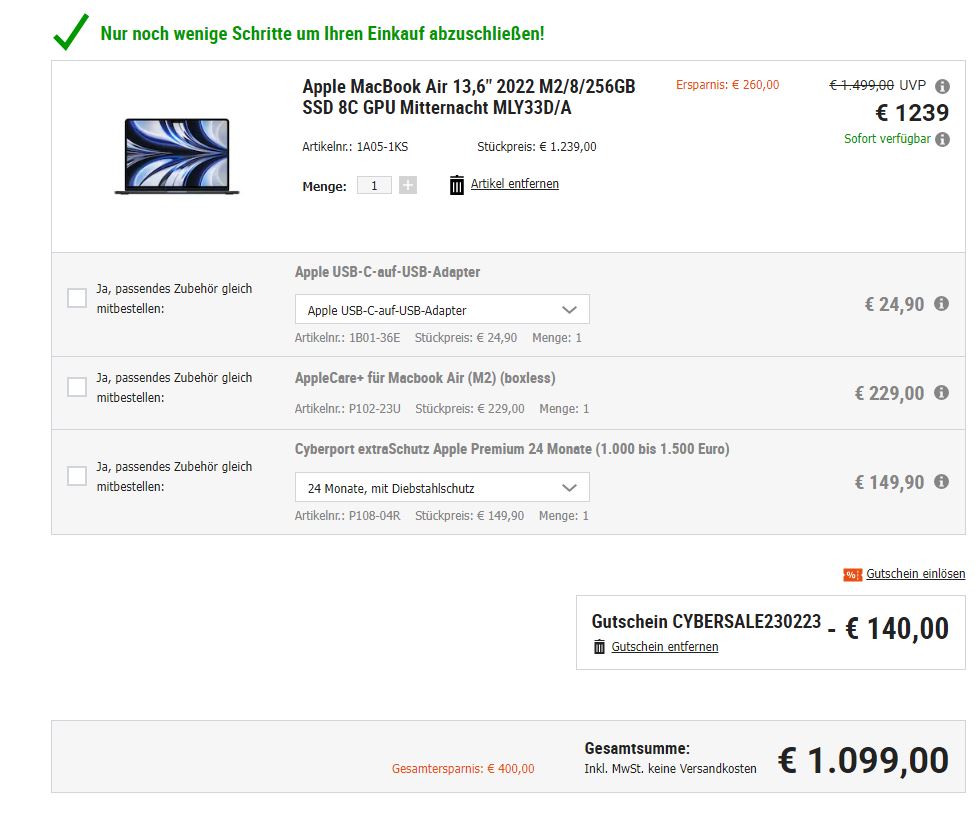Viewport: 976px width, 813px height.
Task: Increase quantity with the plus button
Action: tap(408, 185)
